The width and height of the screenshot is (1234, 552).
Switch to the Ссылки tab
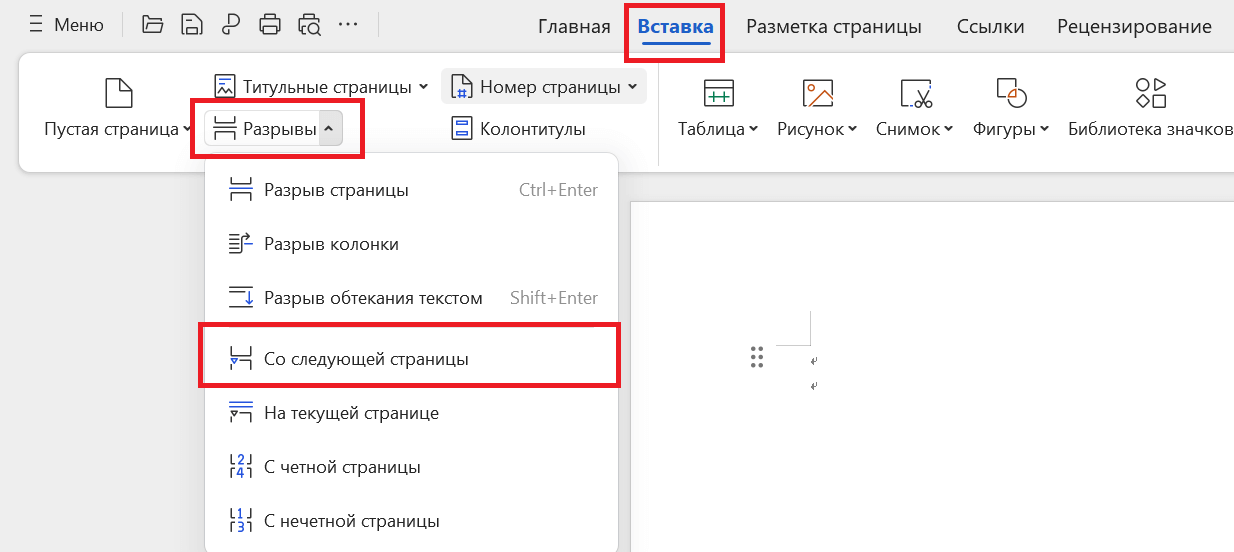[x=990, y=27]
